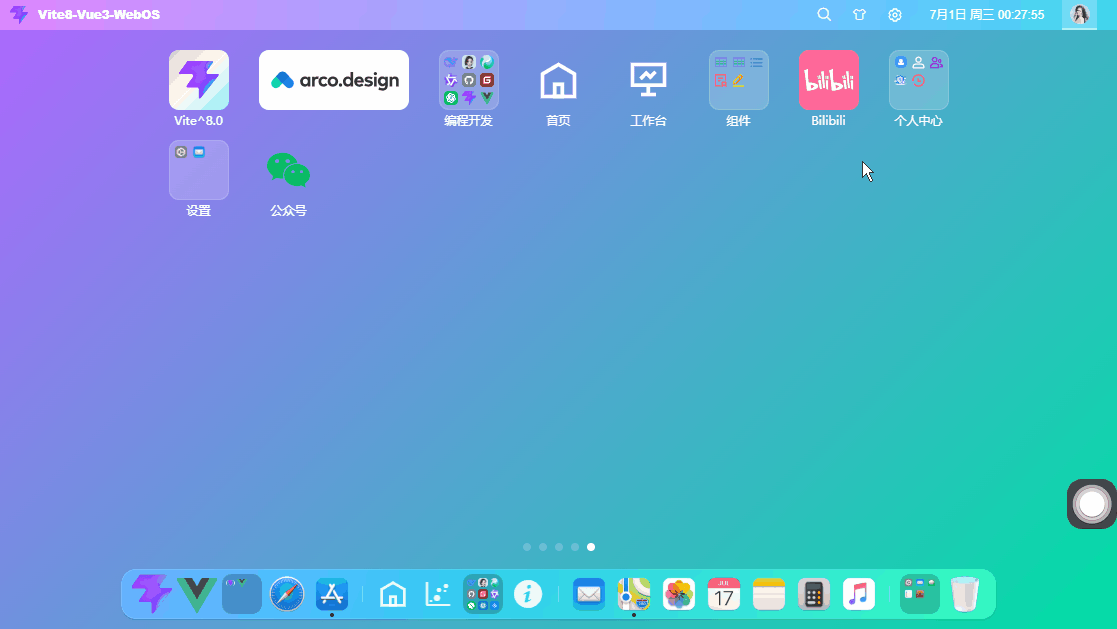Open the theme shirt icon in top bar
1117x629 pixels.
(x=860, y=14)
